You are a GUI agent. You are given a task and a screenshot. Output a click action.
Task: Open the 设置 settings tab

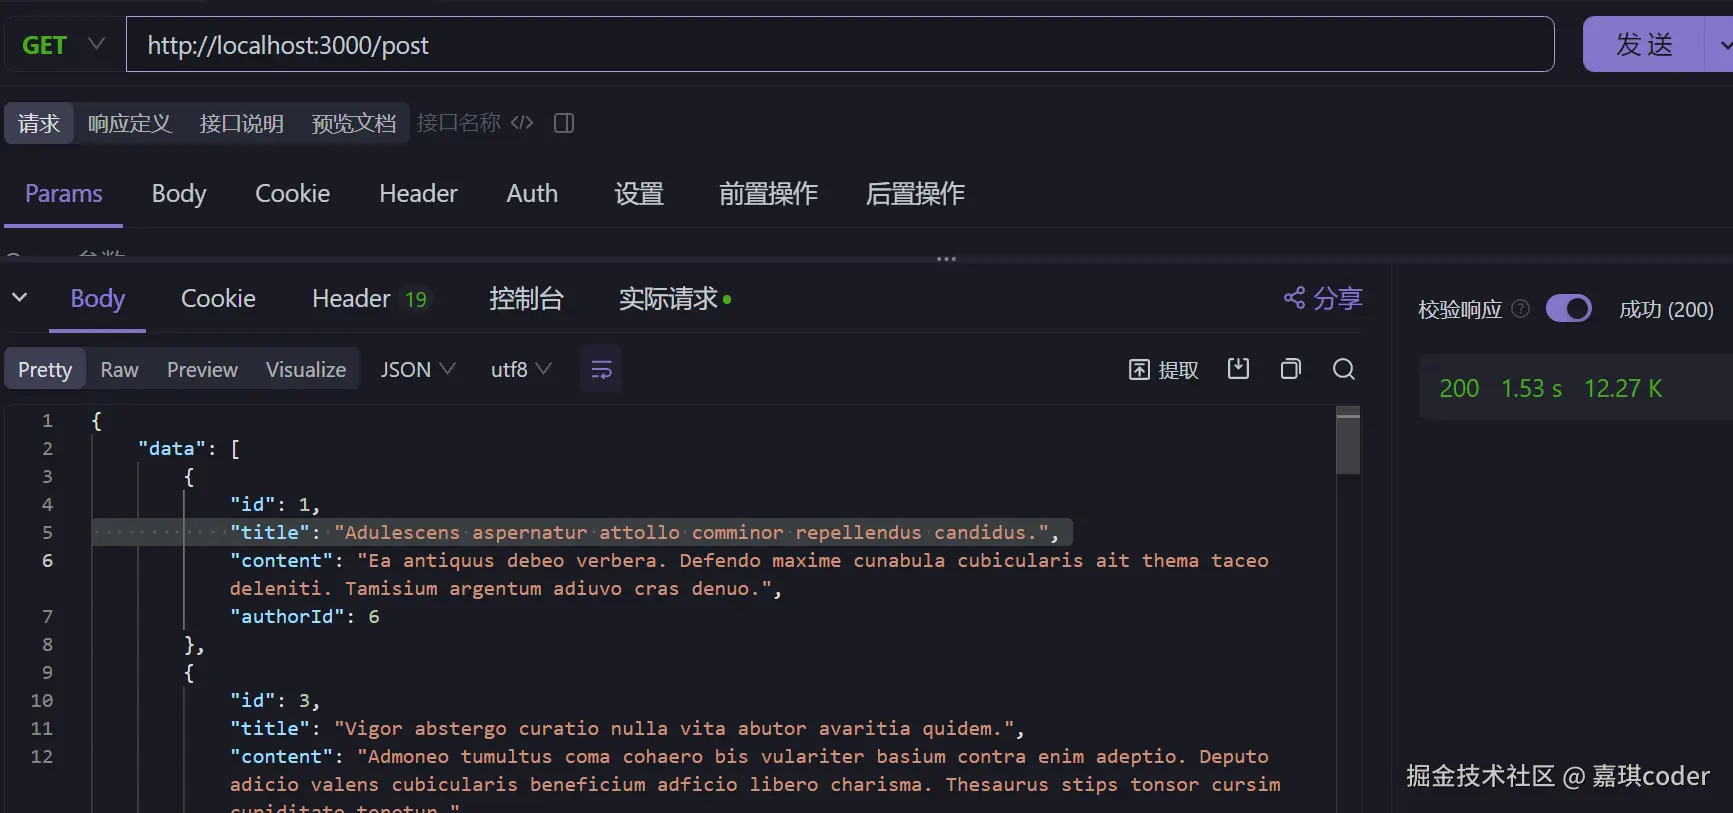click(639, 194)
